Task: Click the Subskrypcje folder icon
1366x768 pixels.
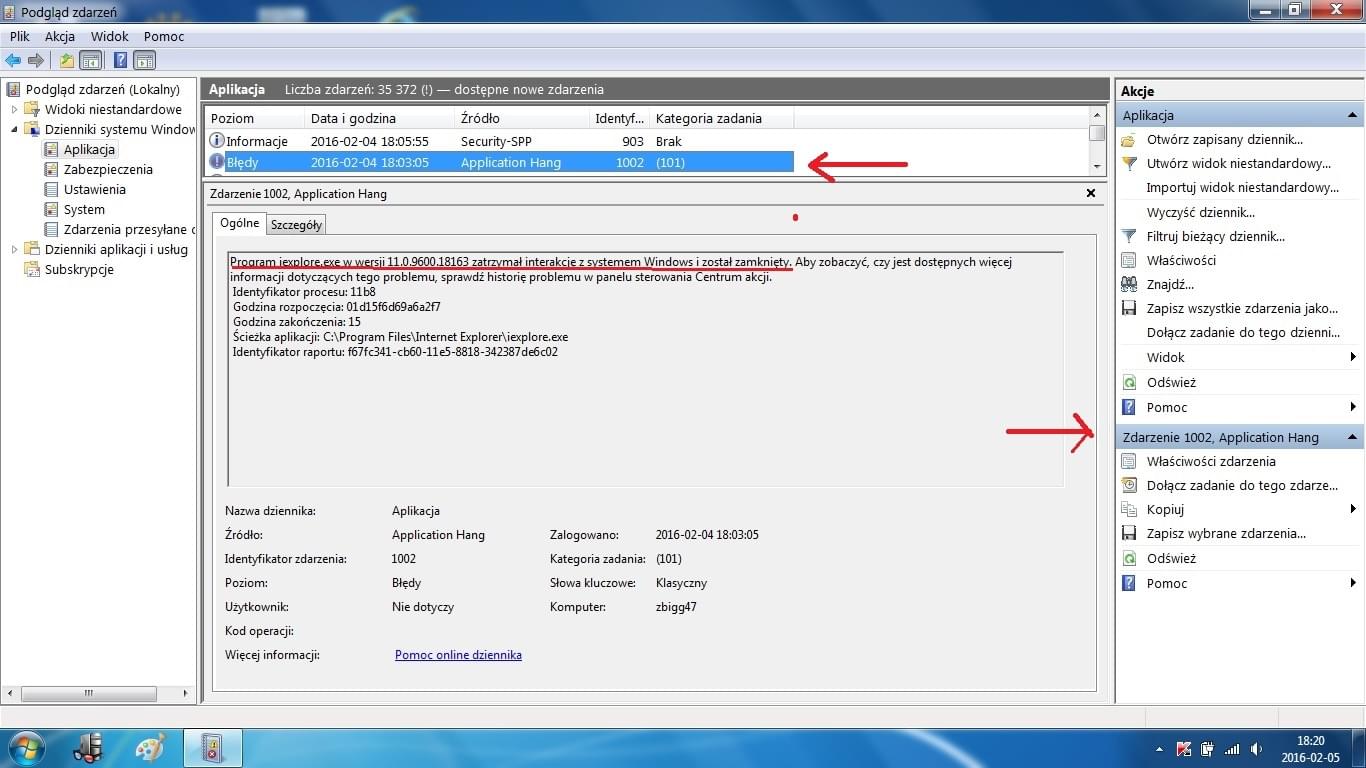Action: coord(33,269)
